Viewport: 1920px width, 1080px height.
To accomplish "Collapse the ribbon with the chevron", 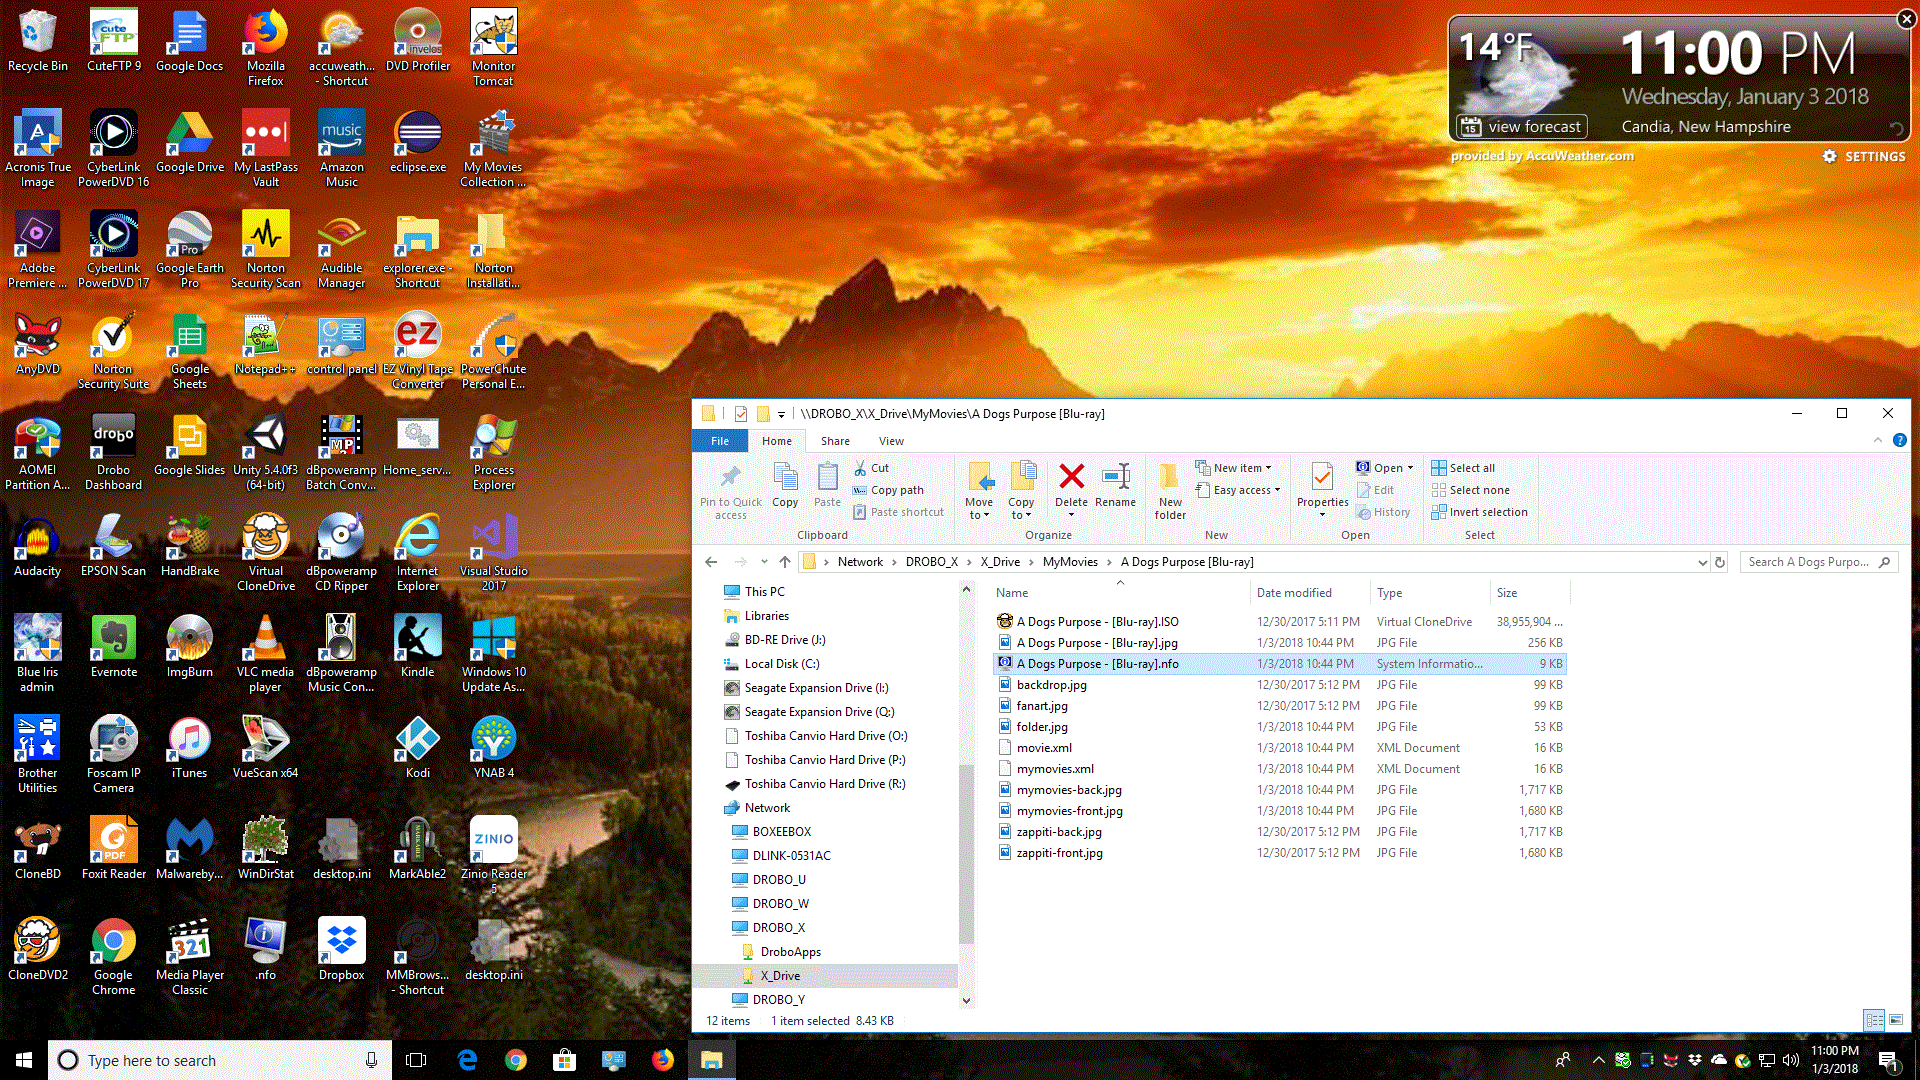I will tap(1877, 440).
